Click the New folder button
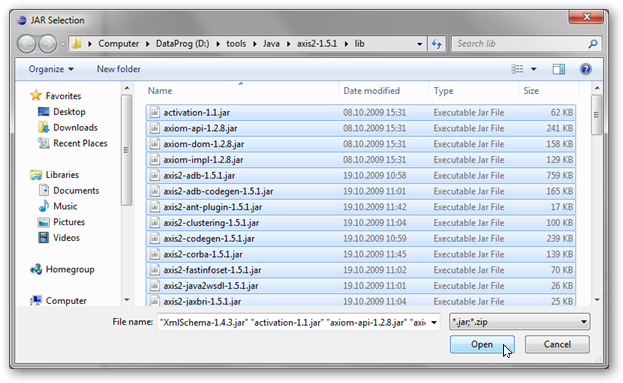The height and width of the screenshot is (383, 623). point(118,69)
